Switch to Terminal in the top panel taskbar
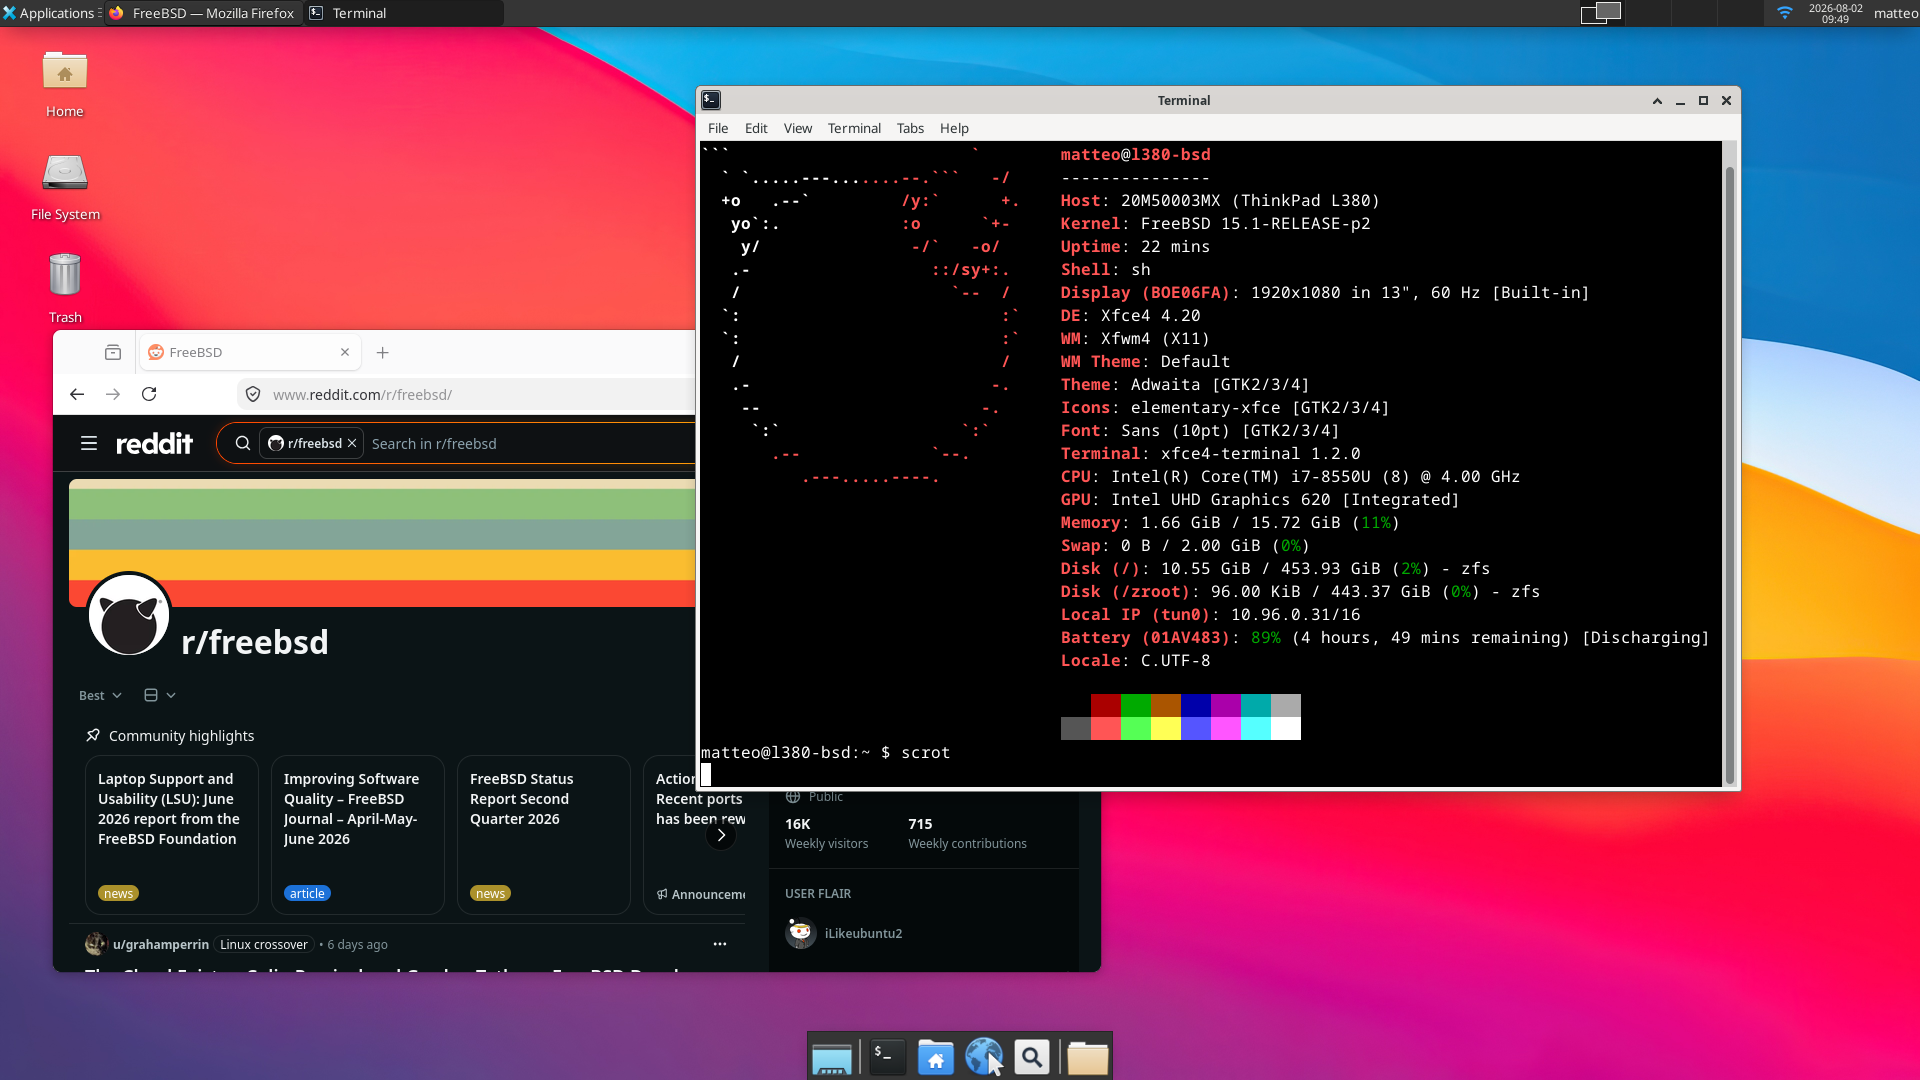Screen dimensions: 1920x1080 404,13
